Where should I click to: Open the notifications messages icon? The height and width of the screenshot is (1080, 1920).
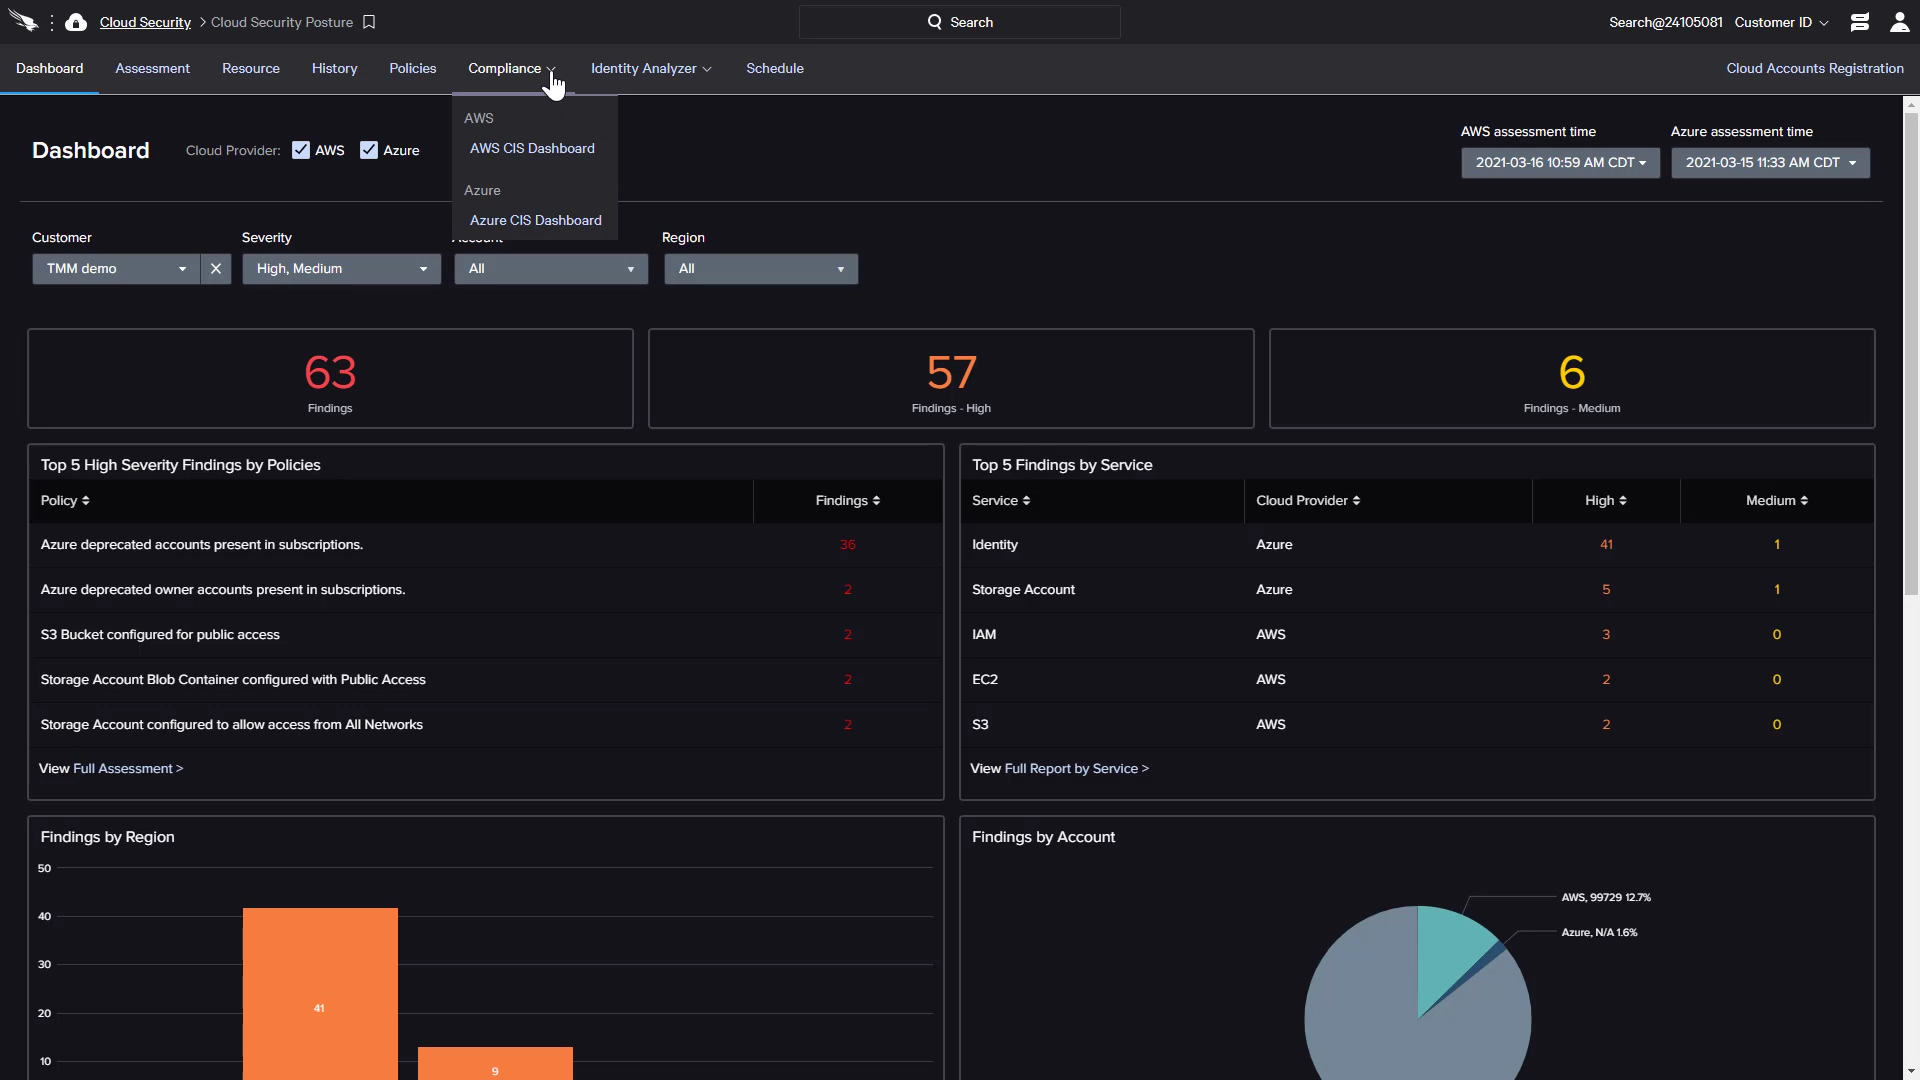click(x=1860, y=22)
